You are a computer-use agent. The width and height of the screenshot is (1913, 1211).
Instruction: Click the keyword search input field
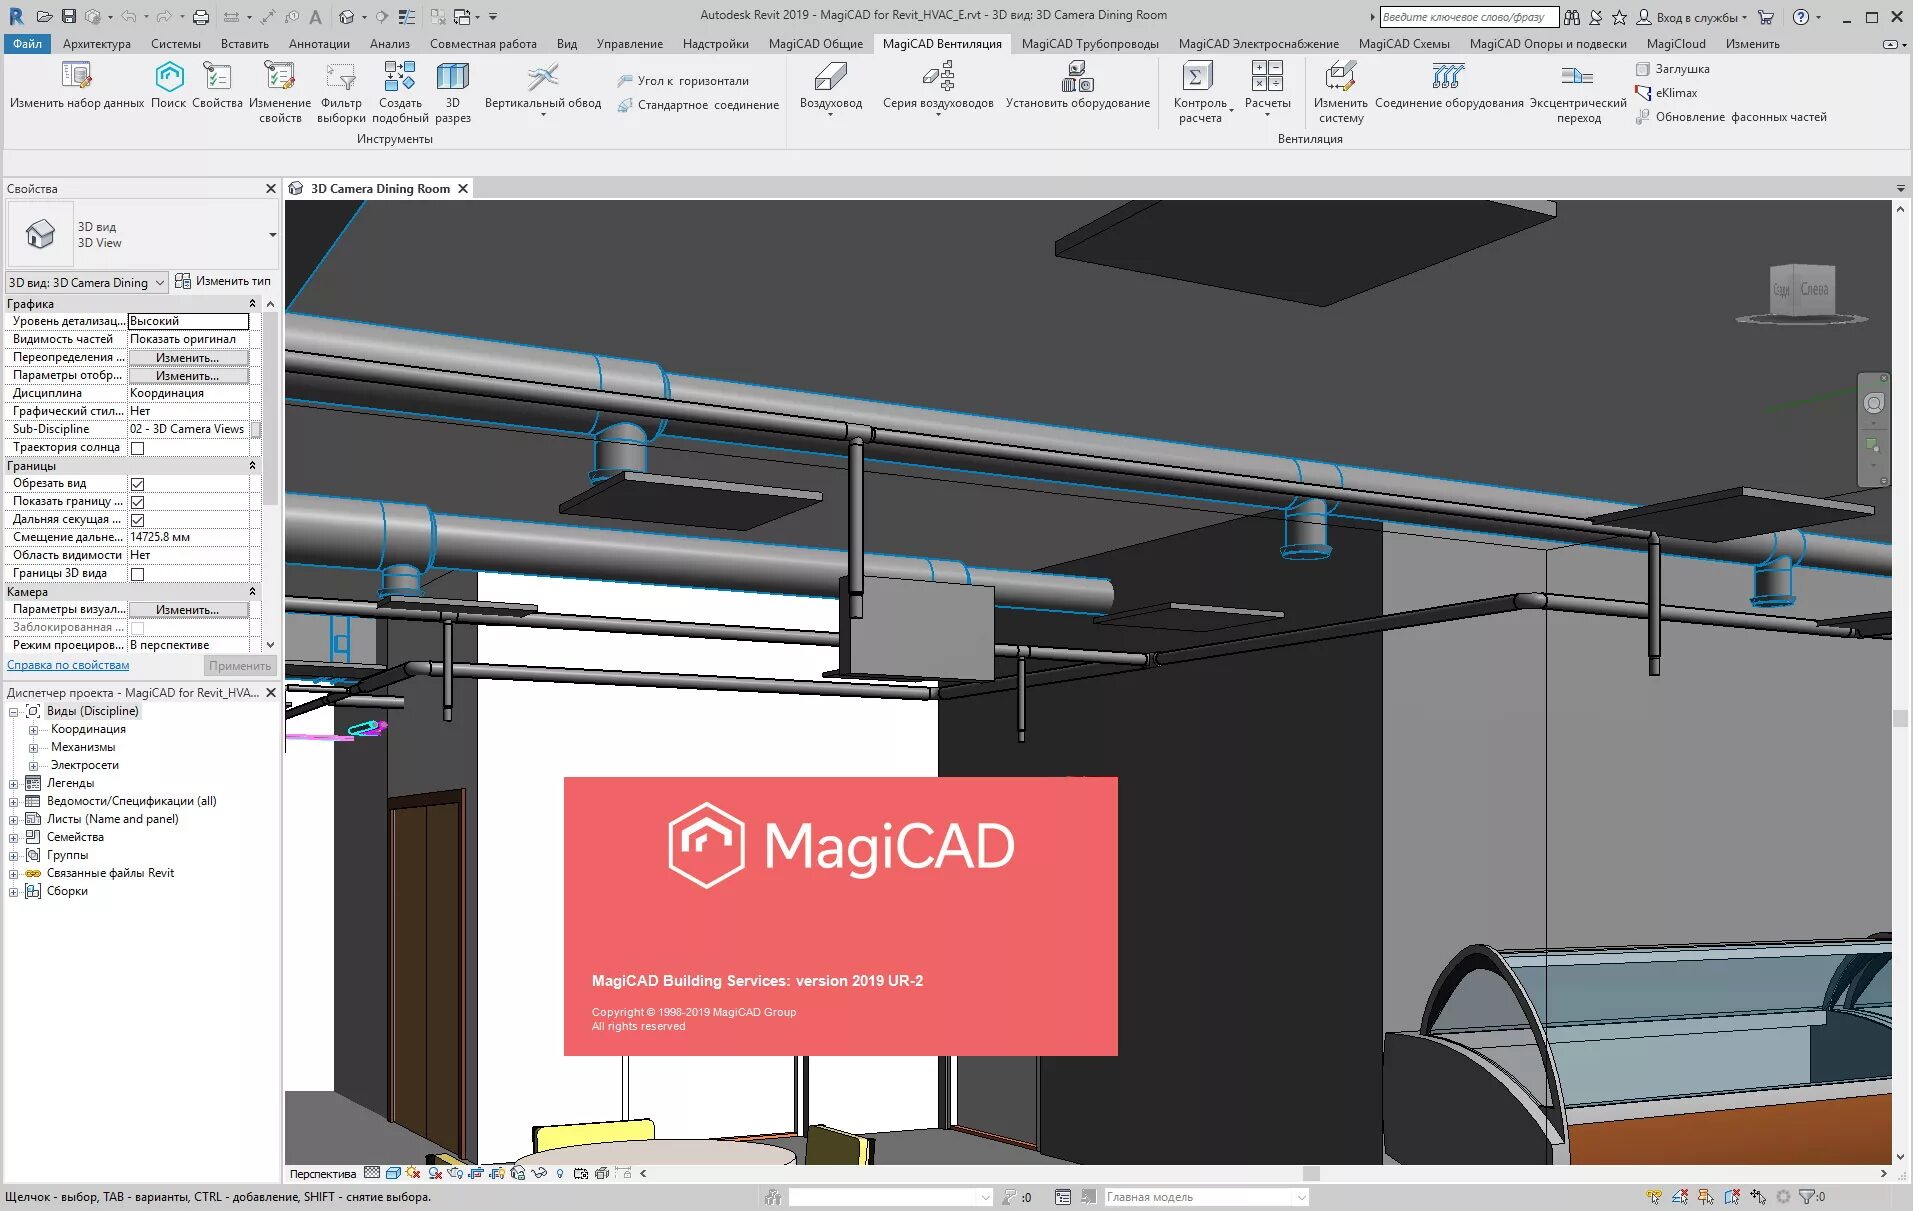pyautogui.click(x=1468, y=17)
